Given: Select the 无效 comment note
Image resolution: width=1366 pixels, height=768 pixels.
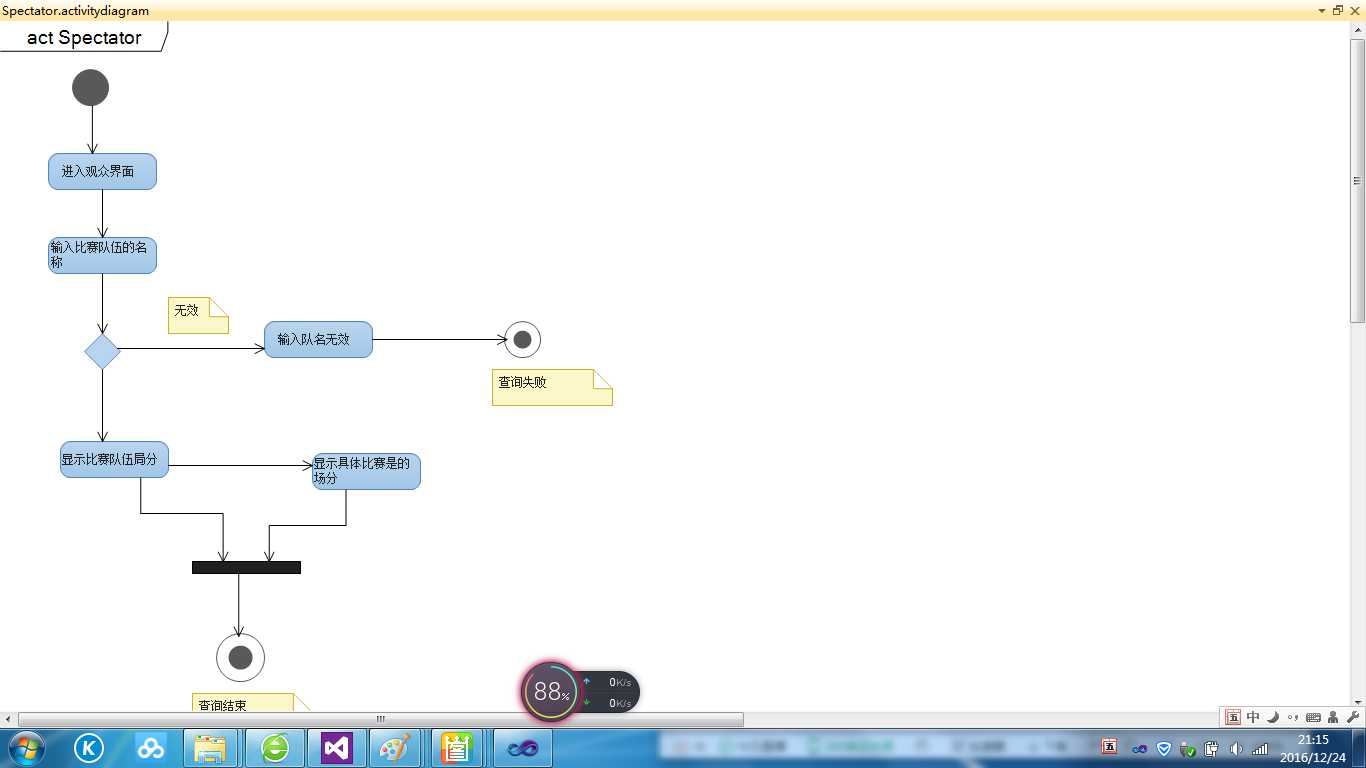Looking at the screenshot, I should click(x=198, y=315).
